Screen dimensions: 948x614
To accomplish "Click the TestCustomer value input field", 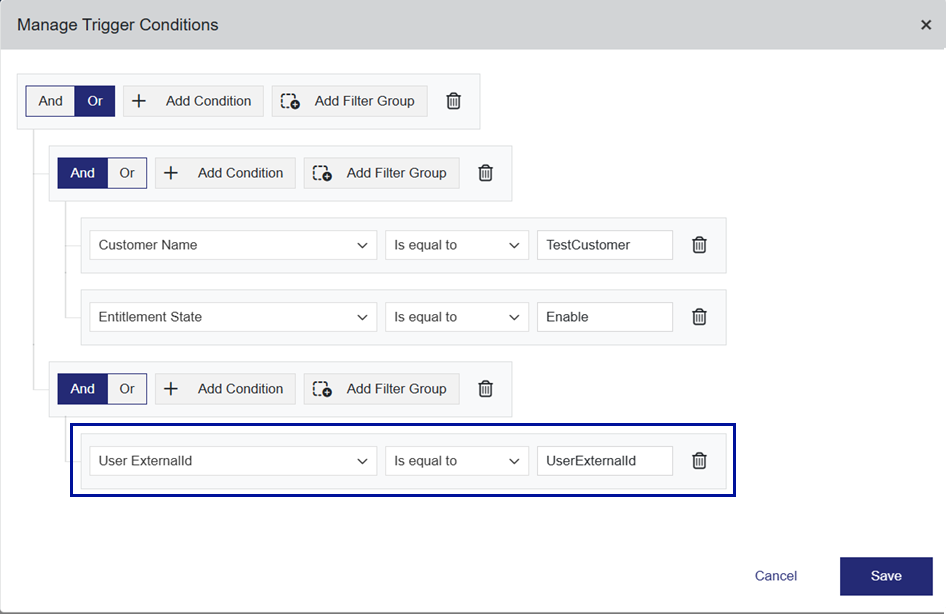I will click(x=604, y=245).
